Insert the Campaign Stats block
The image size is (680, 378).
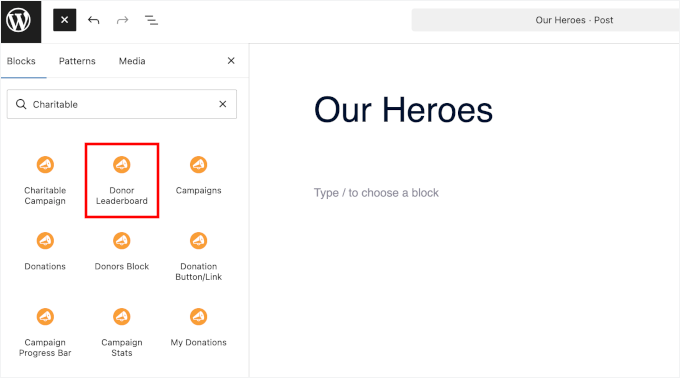coord(122,332)
